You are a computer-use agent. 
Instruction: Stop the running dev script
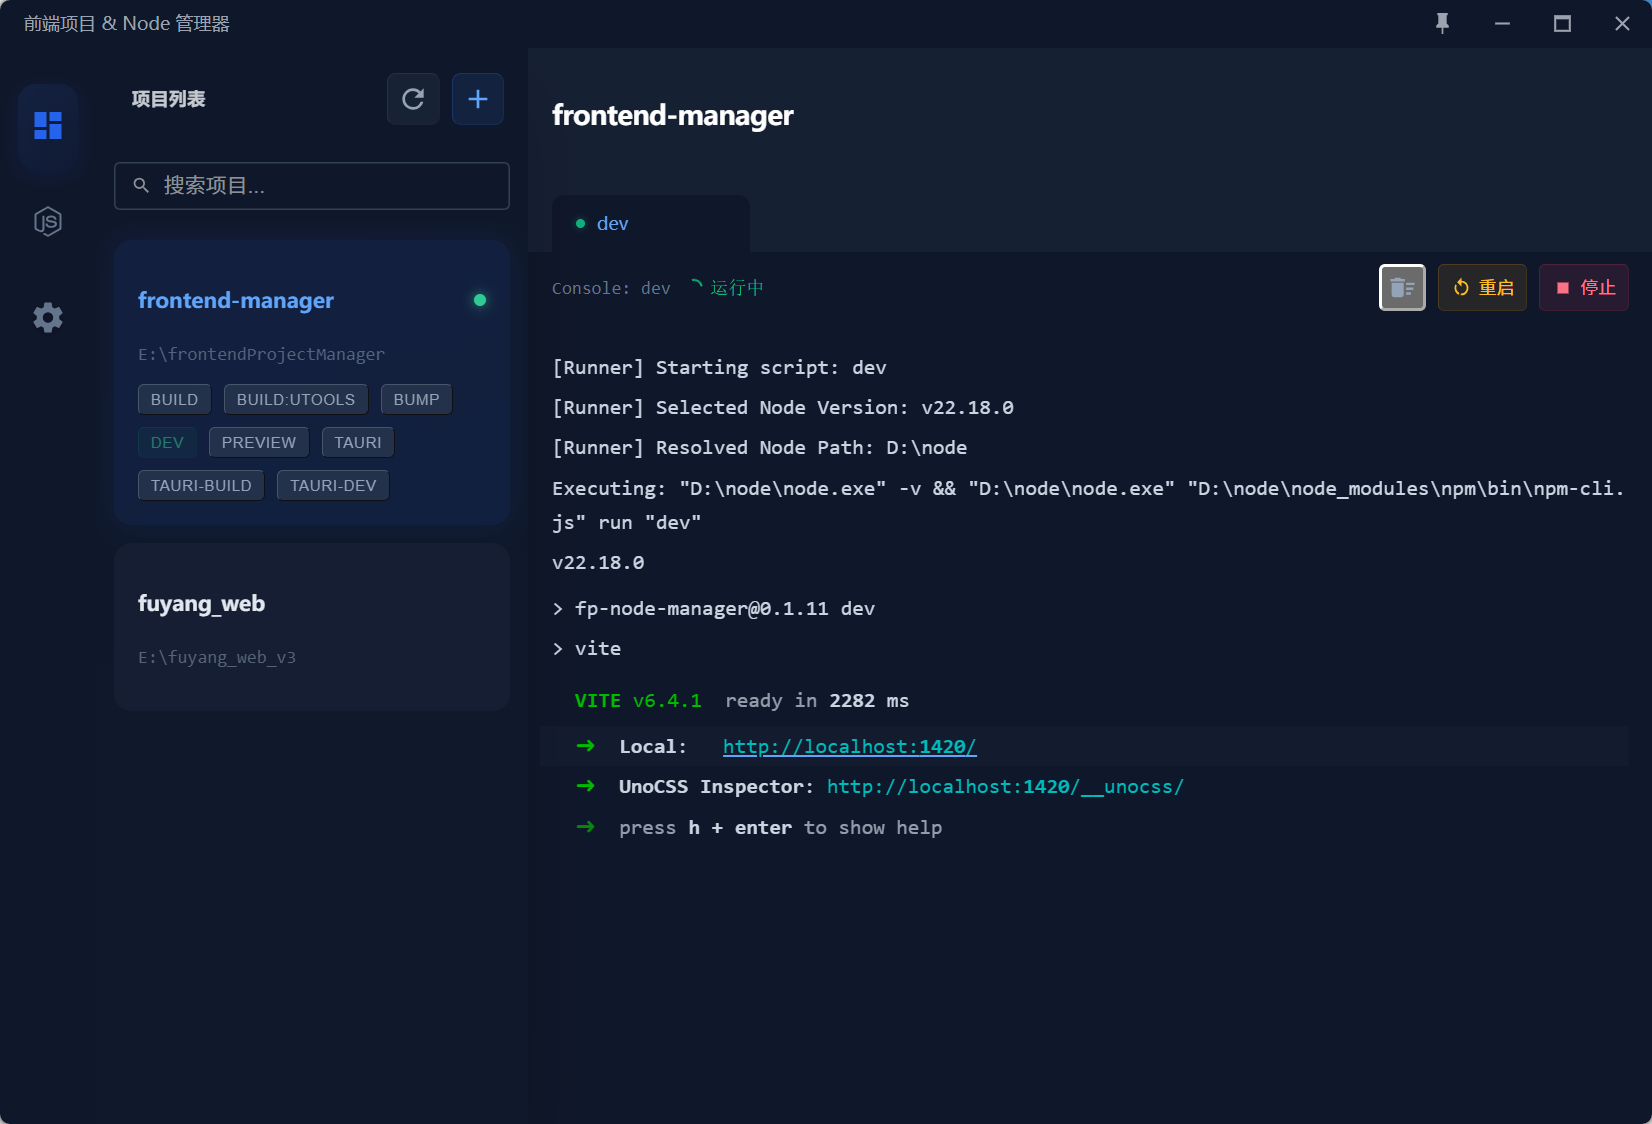(x=1584, y=288)
